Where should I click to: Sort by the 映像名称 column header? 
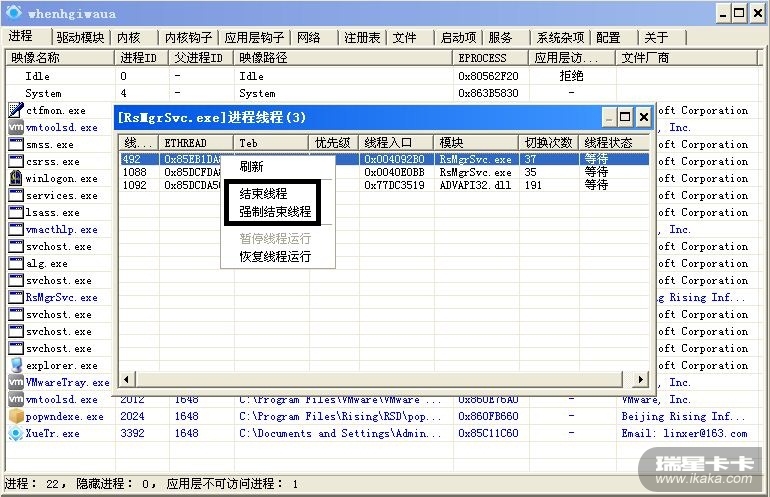pos(59,57)
